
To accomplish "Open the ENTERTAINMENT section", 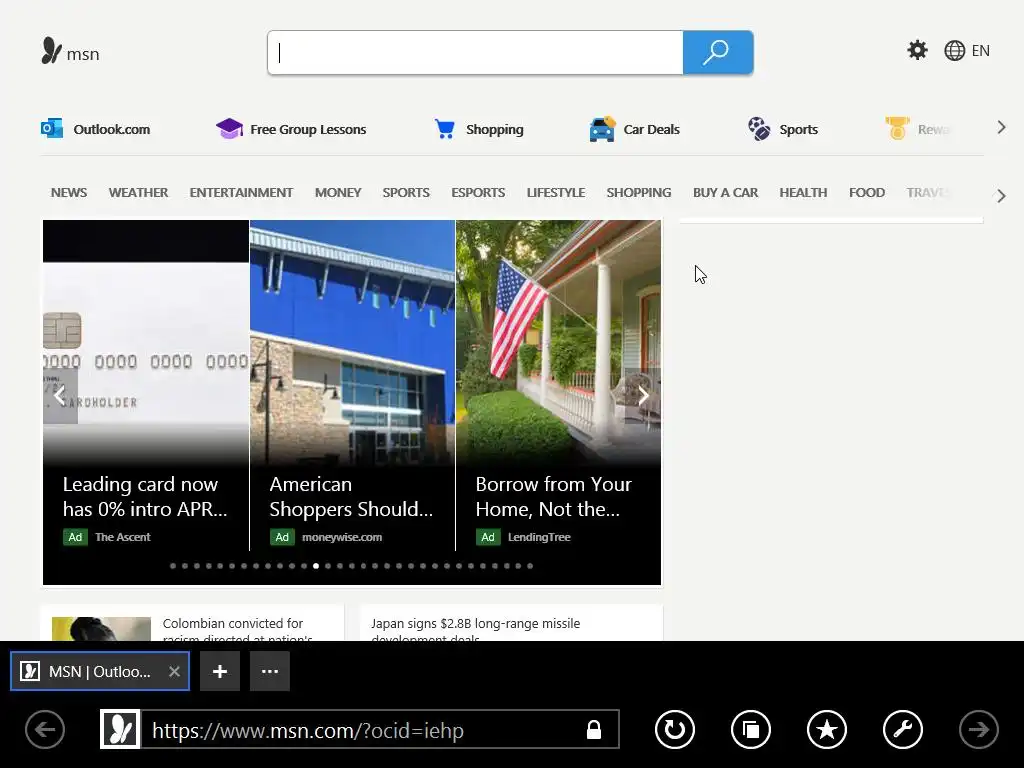I will pyautogui.click(x=241, y=193).
